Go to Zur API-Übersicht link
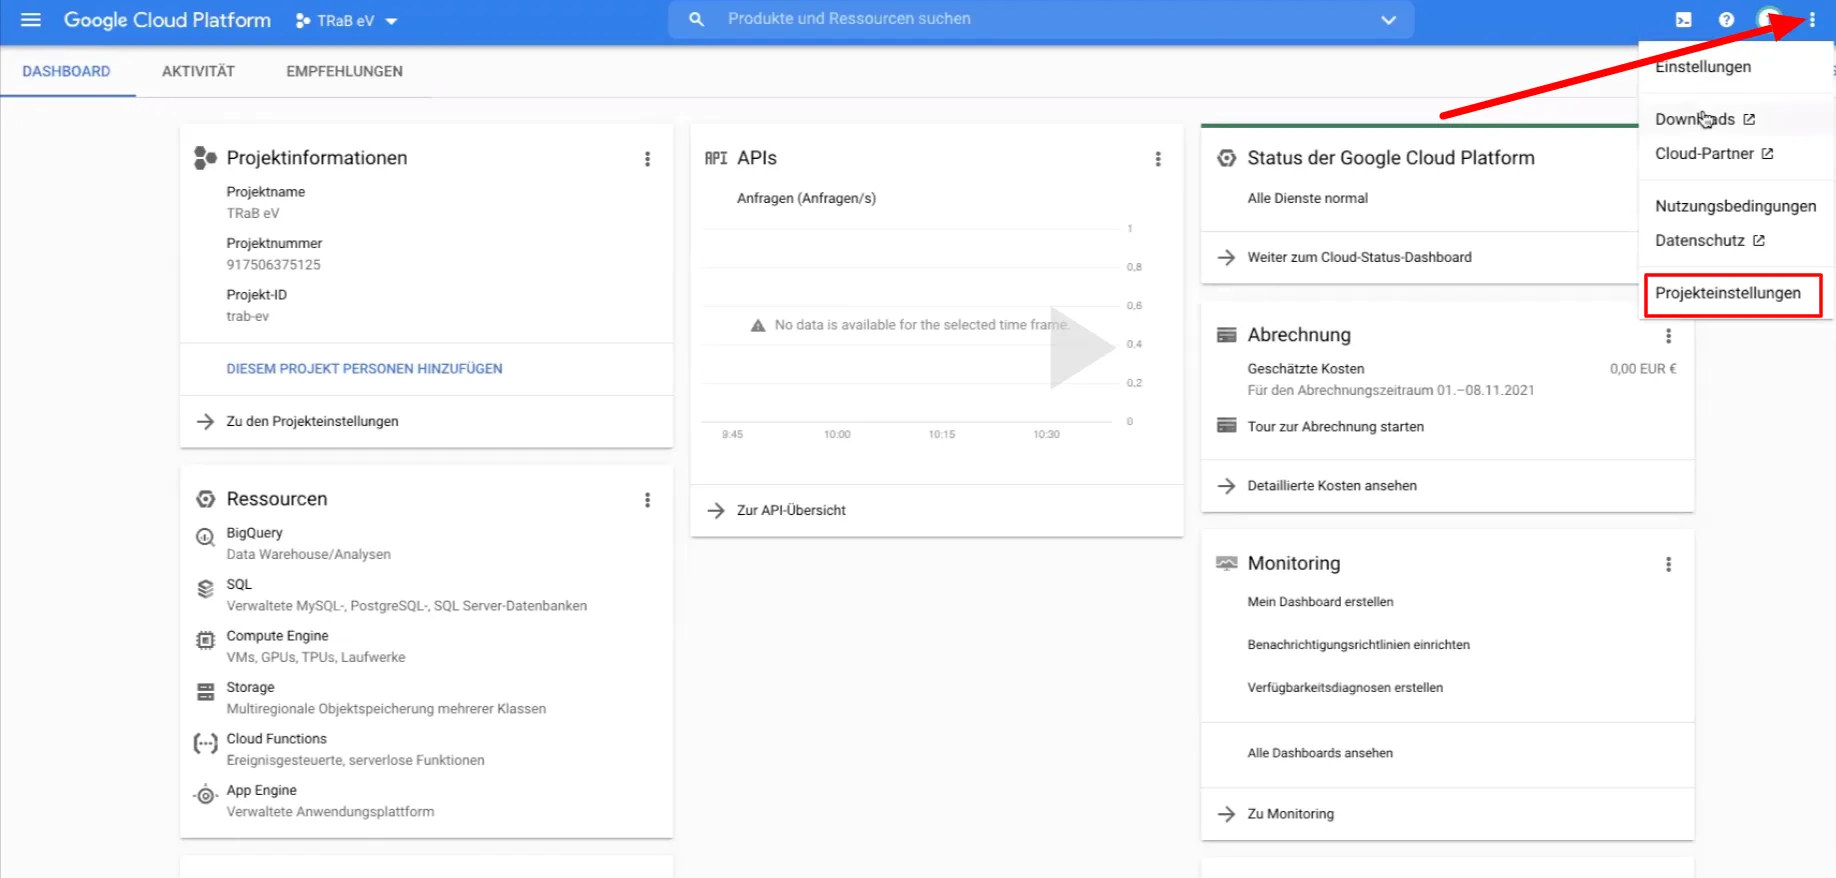Viewport: 1836px width, 878px height. [791, 510]
